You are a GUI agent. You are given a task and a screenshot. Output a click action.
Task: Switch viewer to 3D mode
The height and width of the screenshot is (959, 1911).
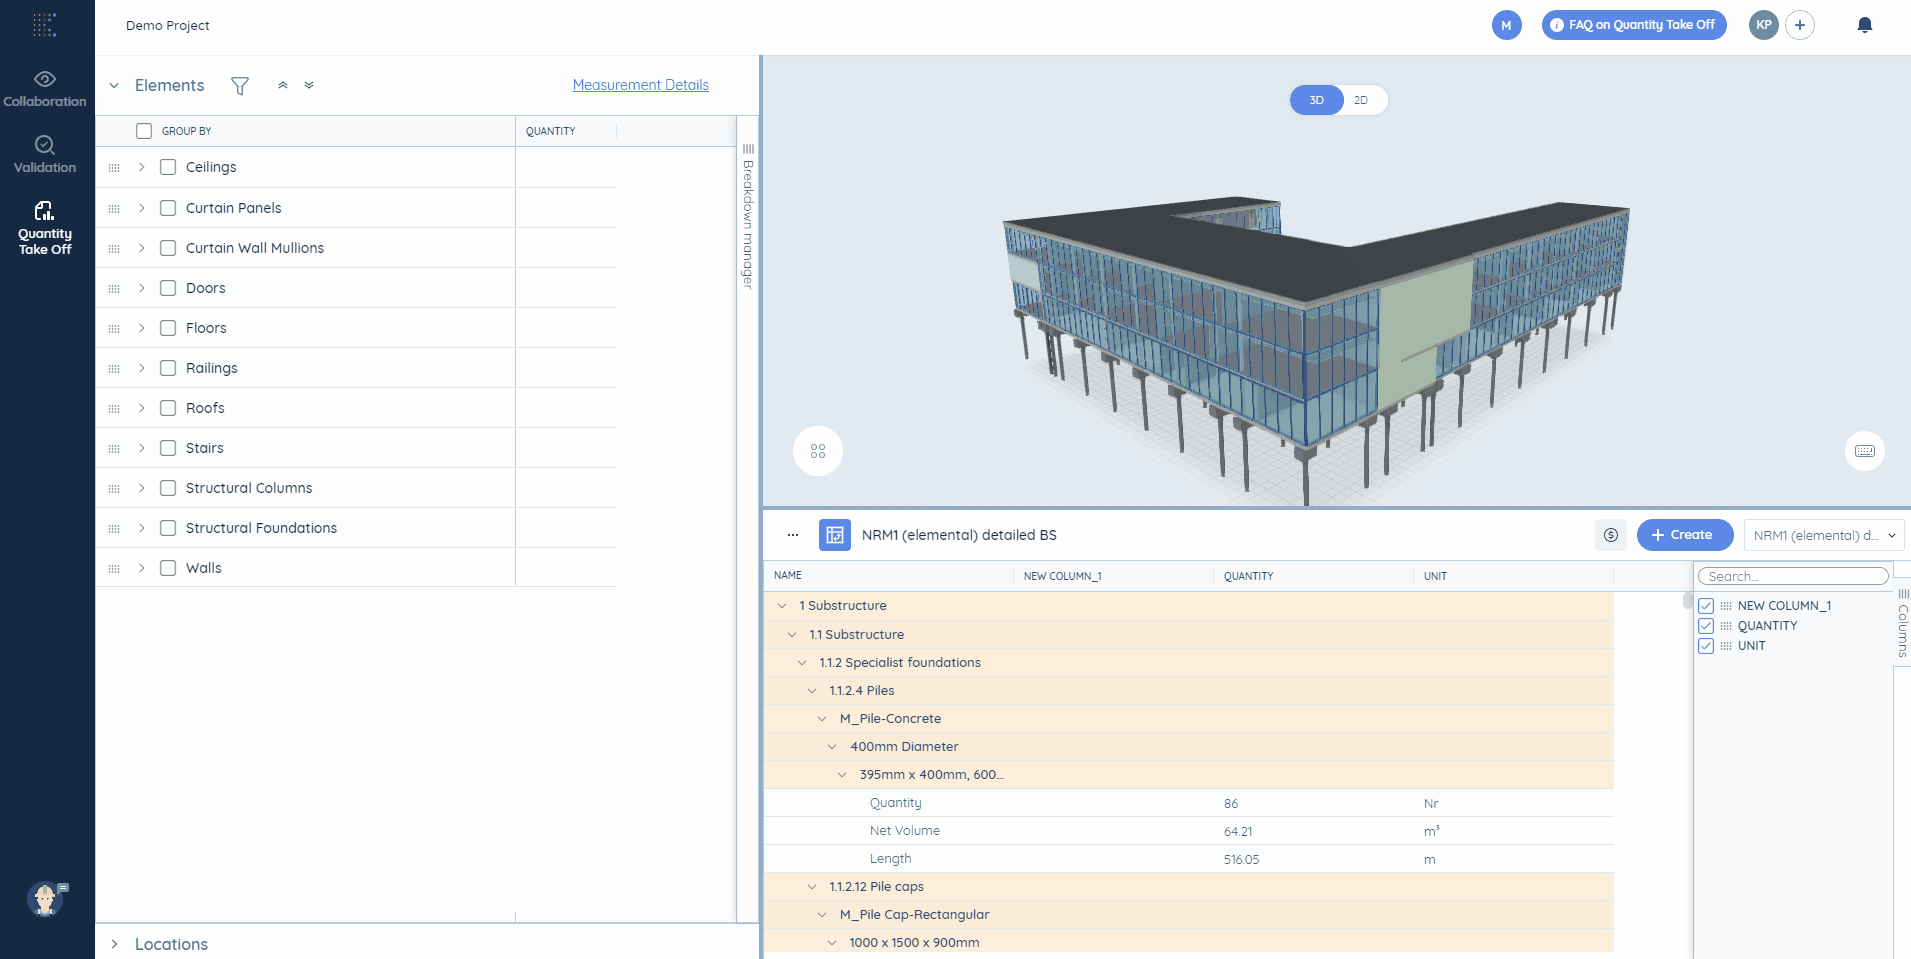tap(1317, 100)
